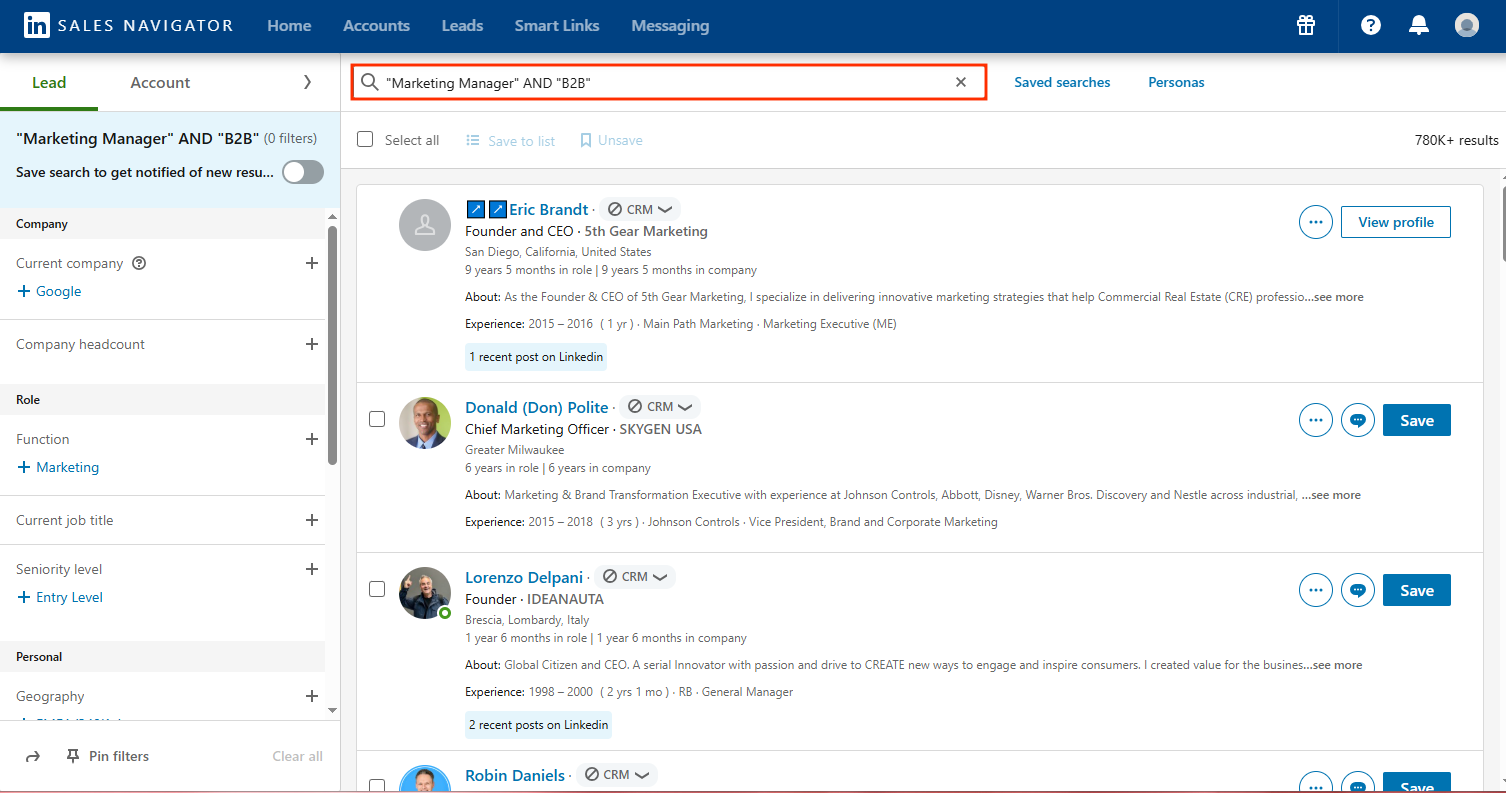Viewport: 1506px width, 793px height.
Task: Open Saved searches
Action: [1062, 82]
